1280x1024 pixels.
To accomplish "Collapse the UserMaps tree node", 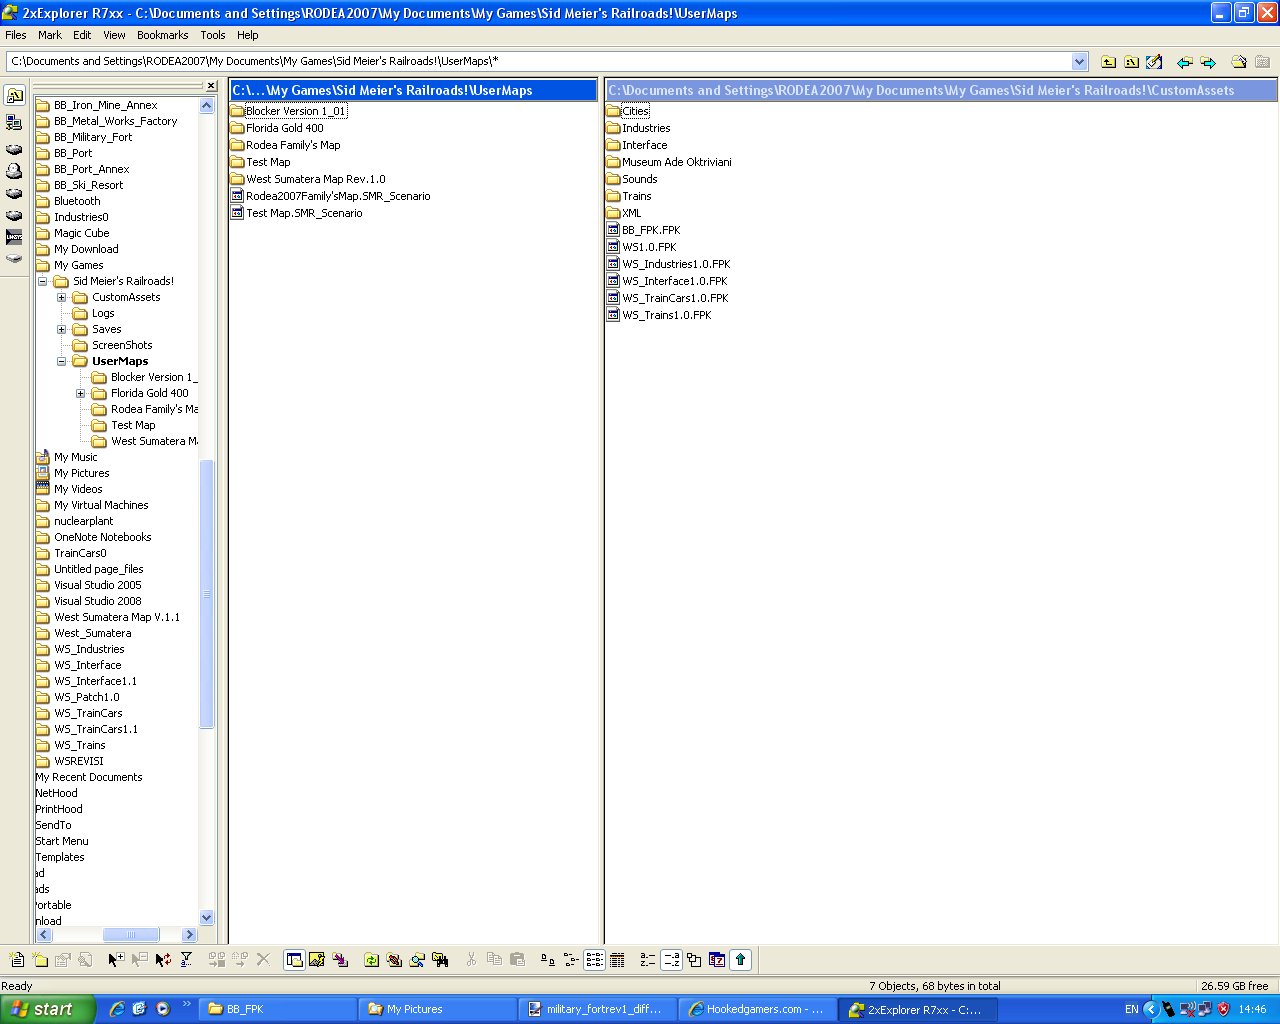I will (x=62, y=361).
